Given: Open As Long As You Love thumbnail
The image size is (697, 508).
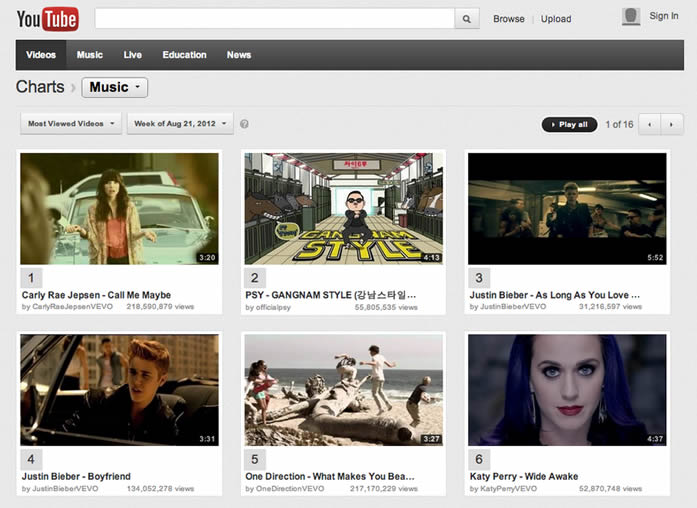Looking at the screenshot, I should click(x=567, y=208).
